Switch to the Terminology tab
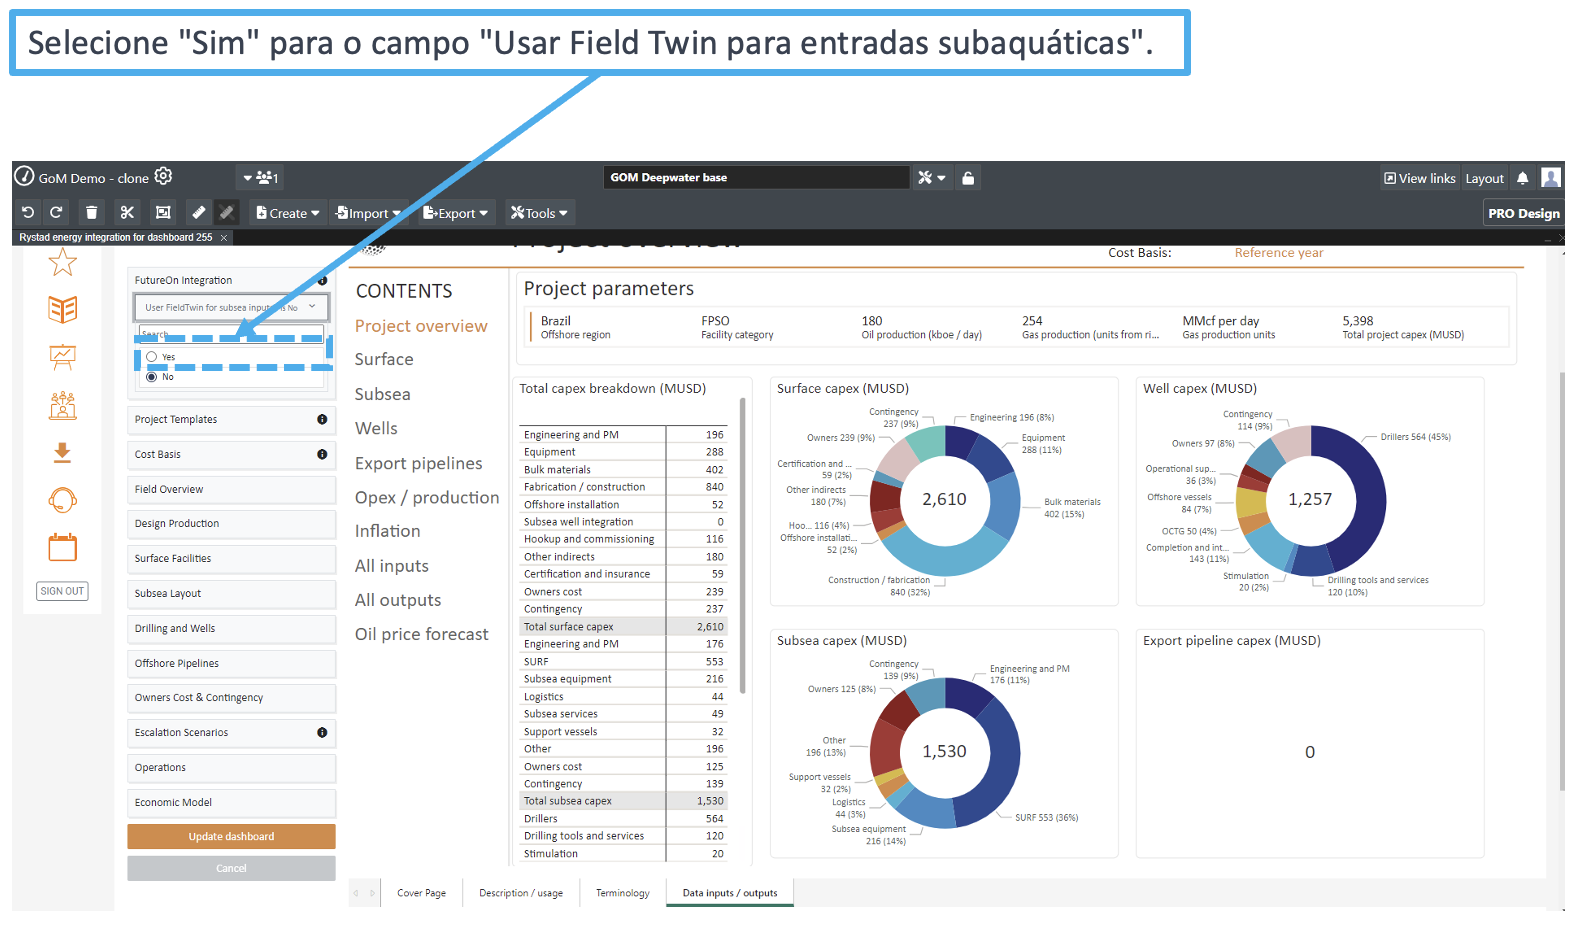The width and height of the screenshot is (1582, 926). click(622, 893)
